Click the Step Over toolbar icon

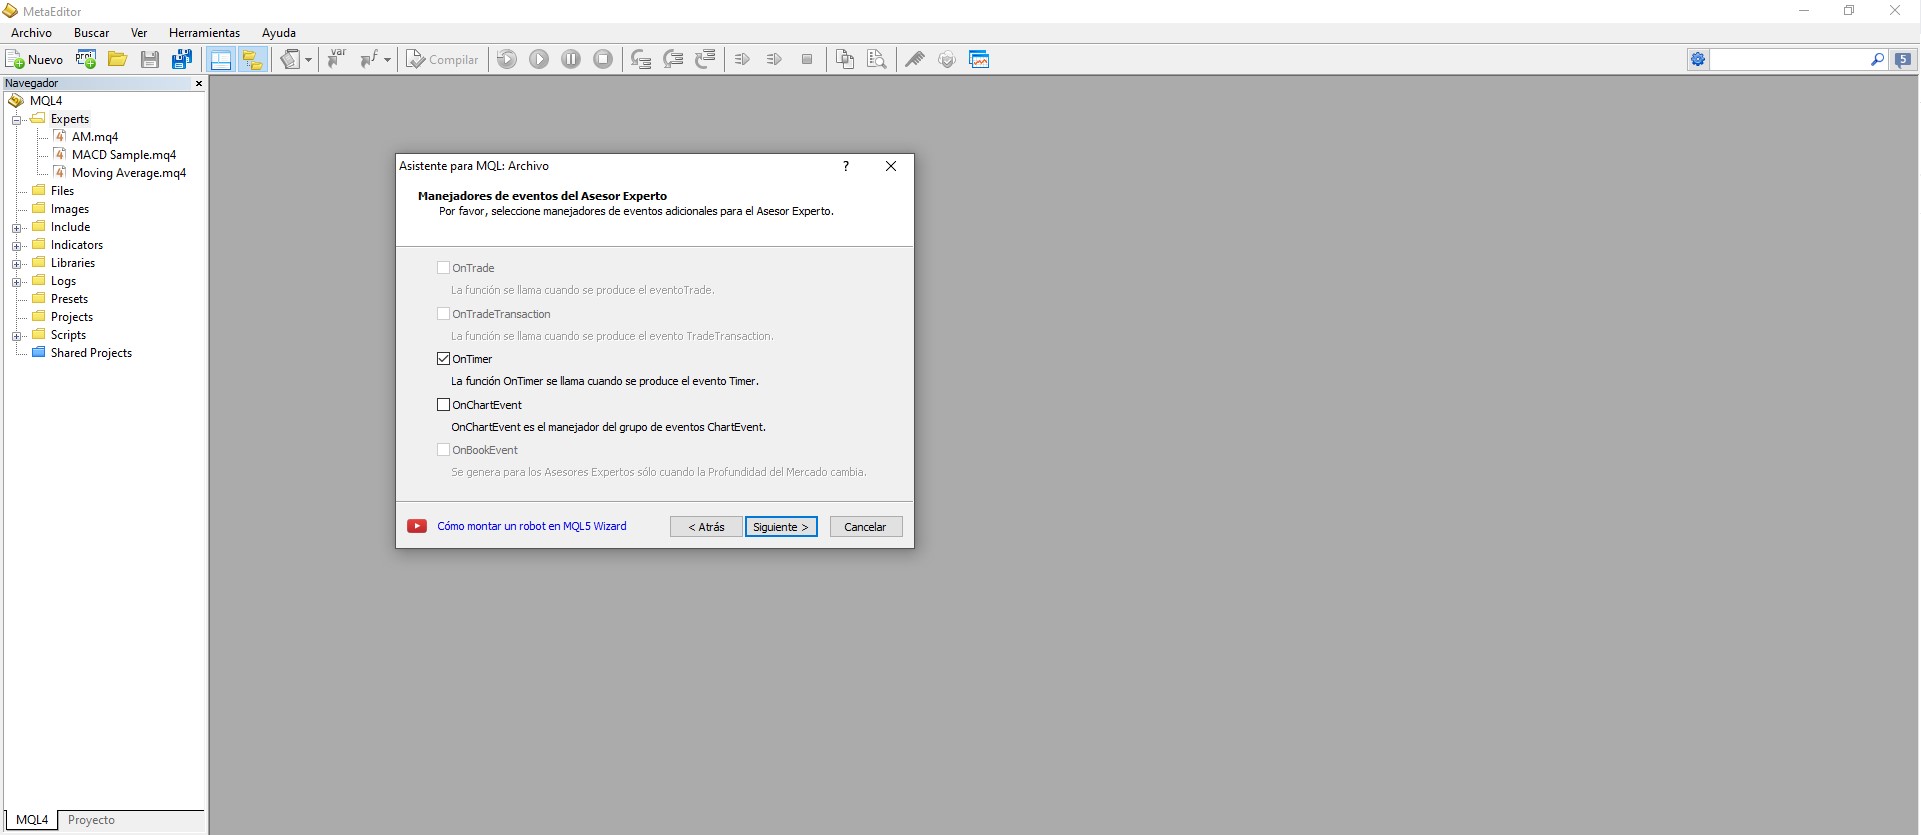point(673,60)
